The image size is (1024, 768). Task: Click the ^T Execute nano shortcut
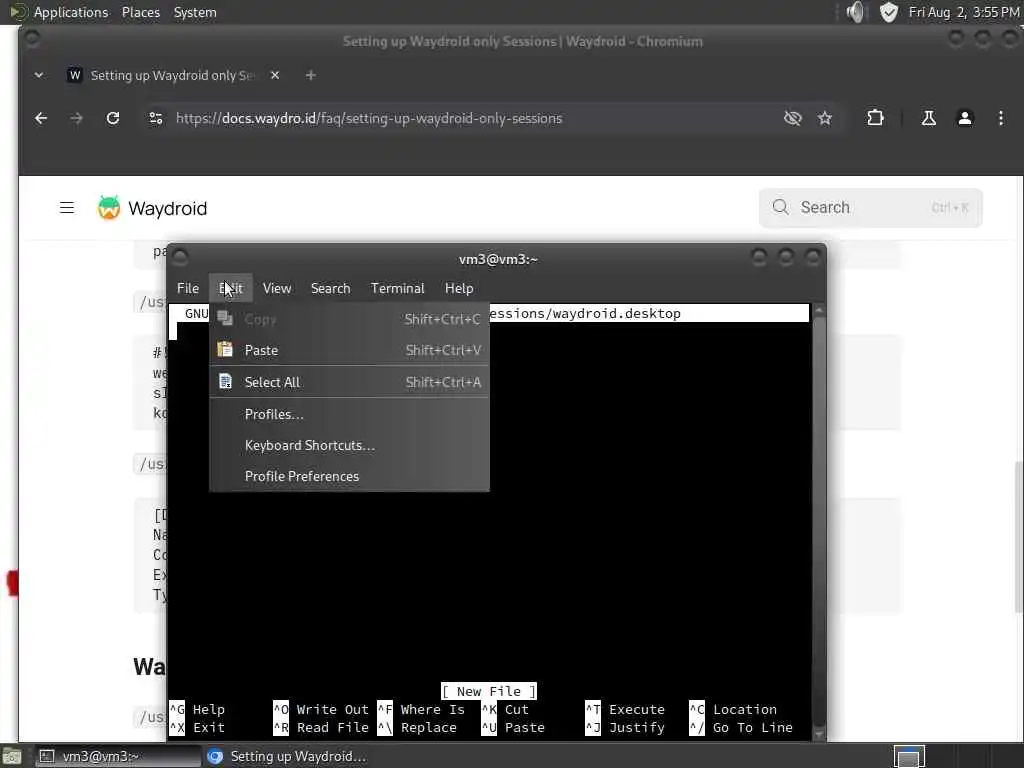click(x=625, y=709)
